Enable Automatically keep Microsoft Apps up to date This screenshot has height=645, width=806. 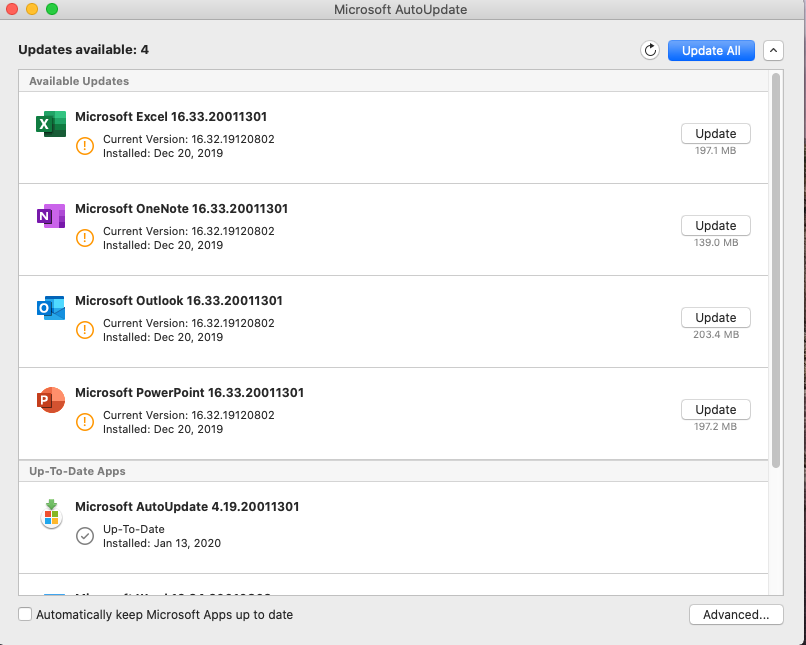coord(25,614)
